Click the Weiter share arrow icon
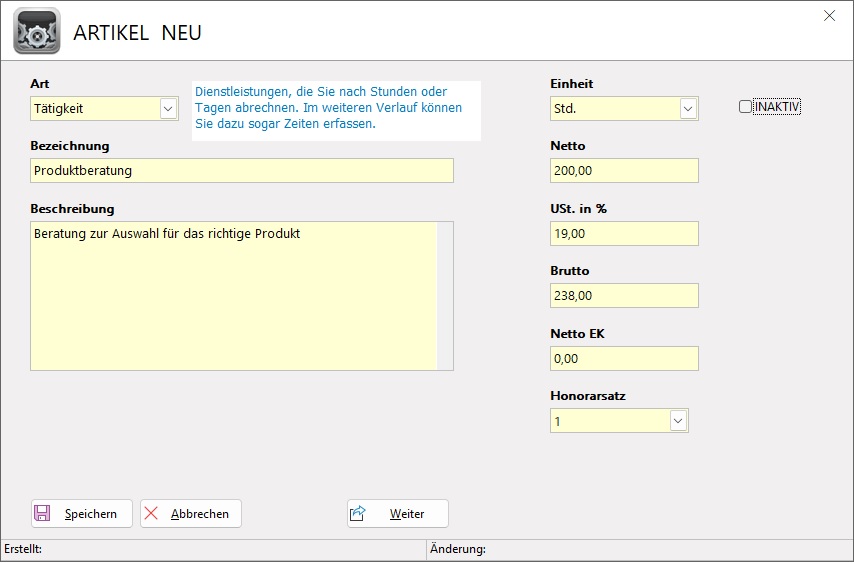 pyautogui.click(x=358, y=514)
